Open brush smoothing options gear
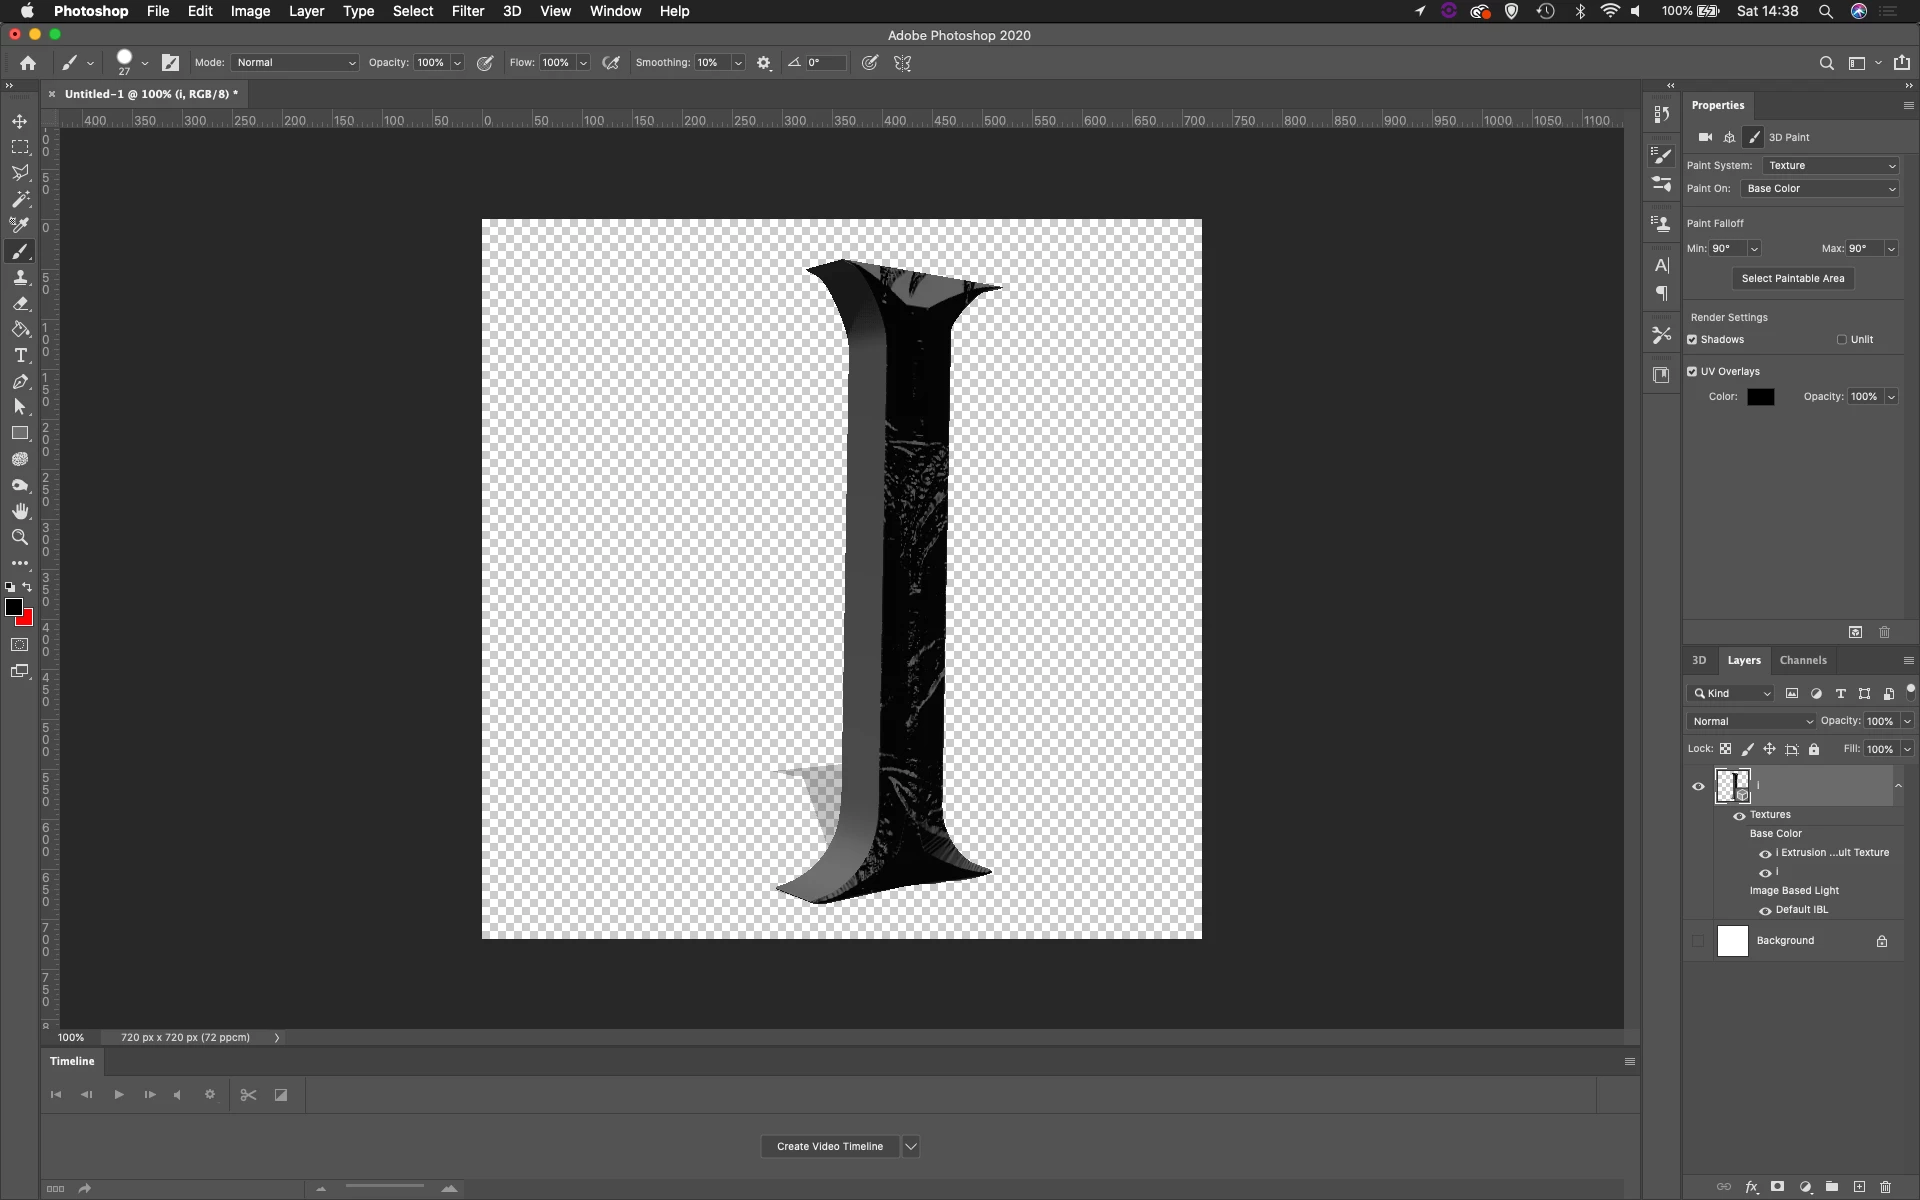The image size is (1920, 1200). pyautogui.click(x=764, y=62)
